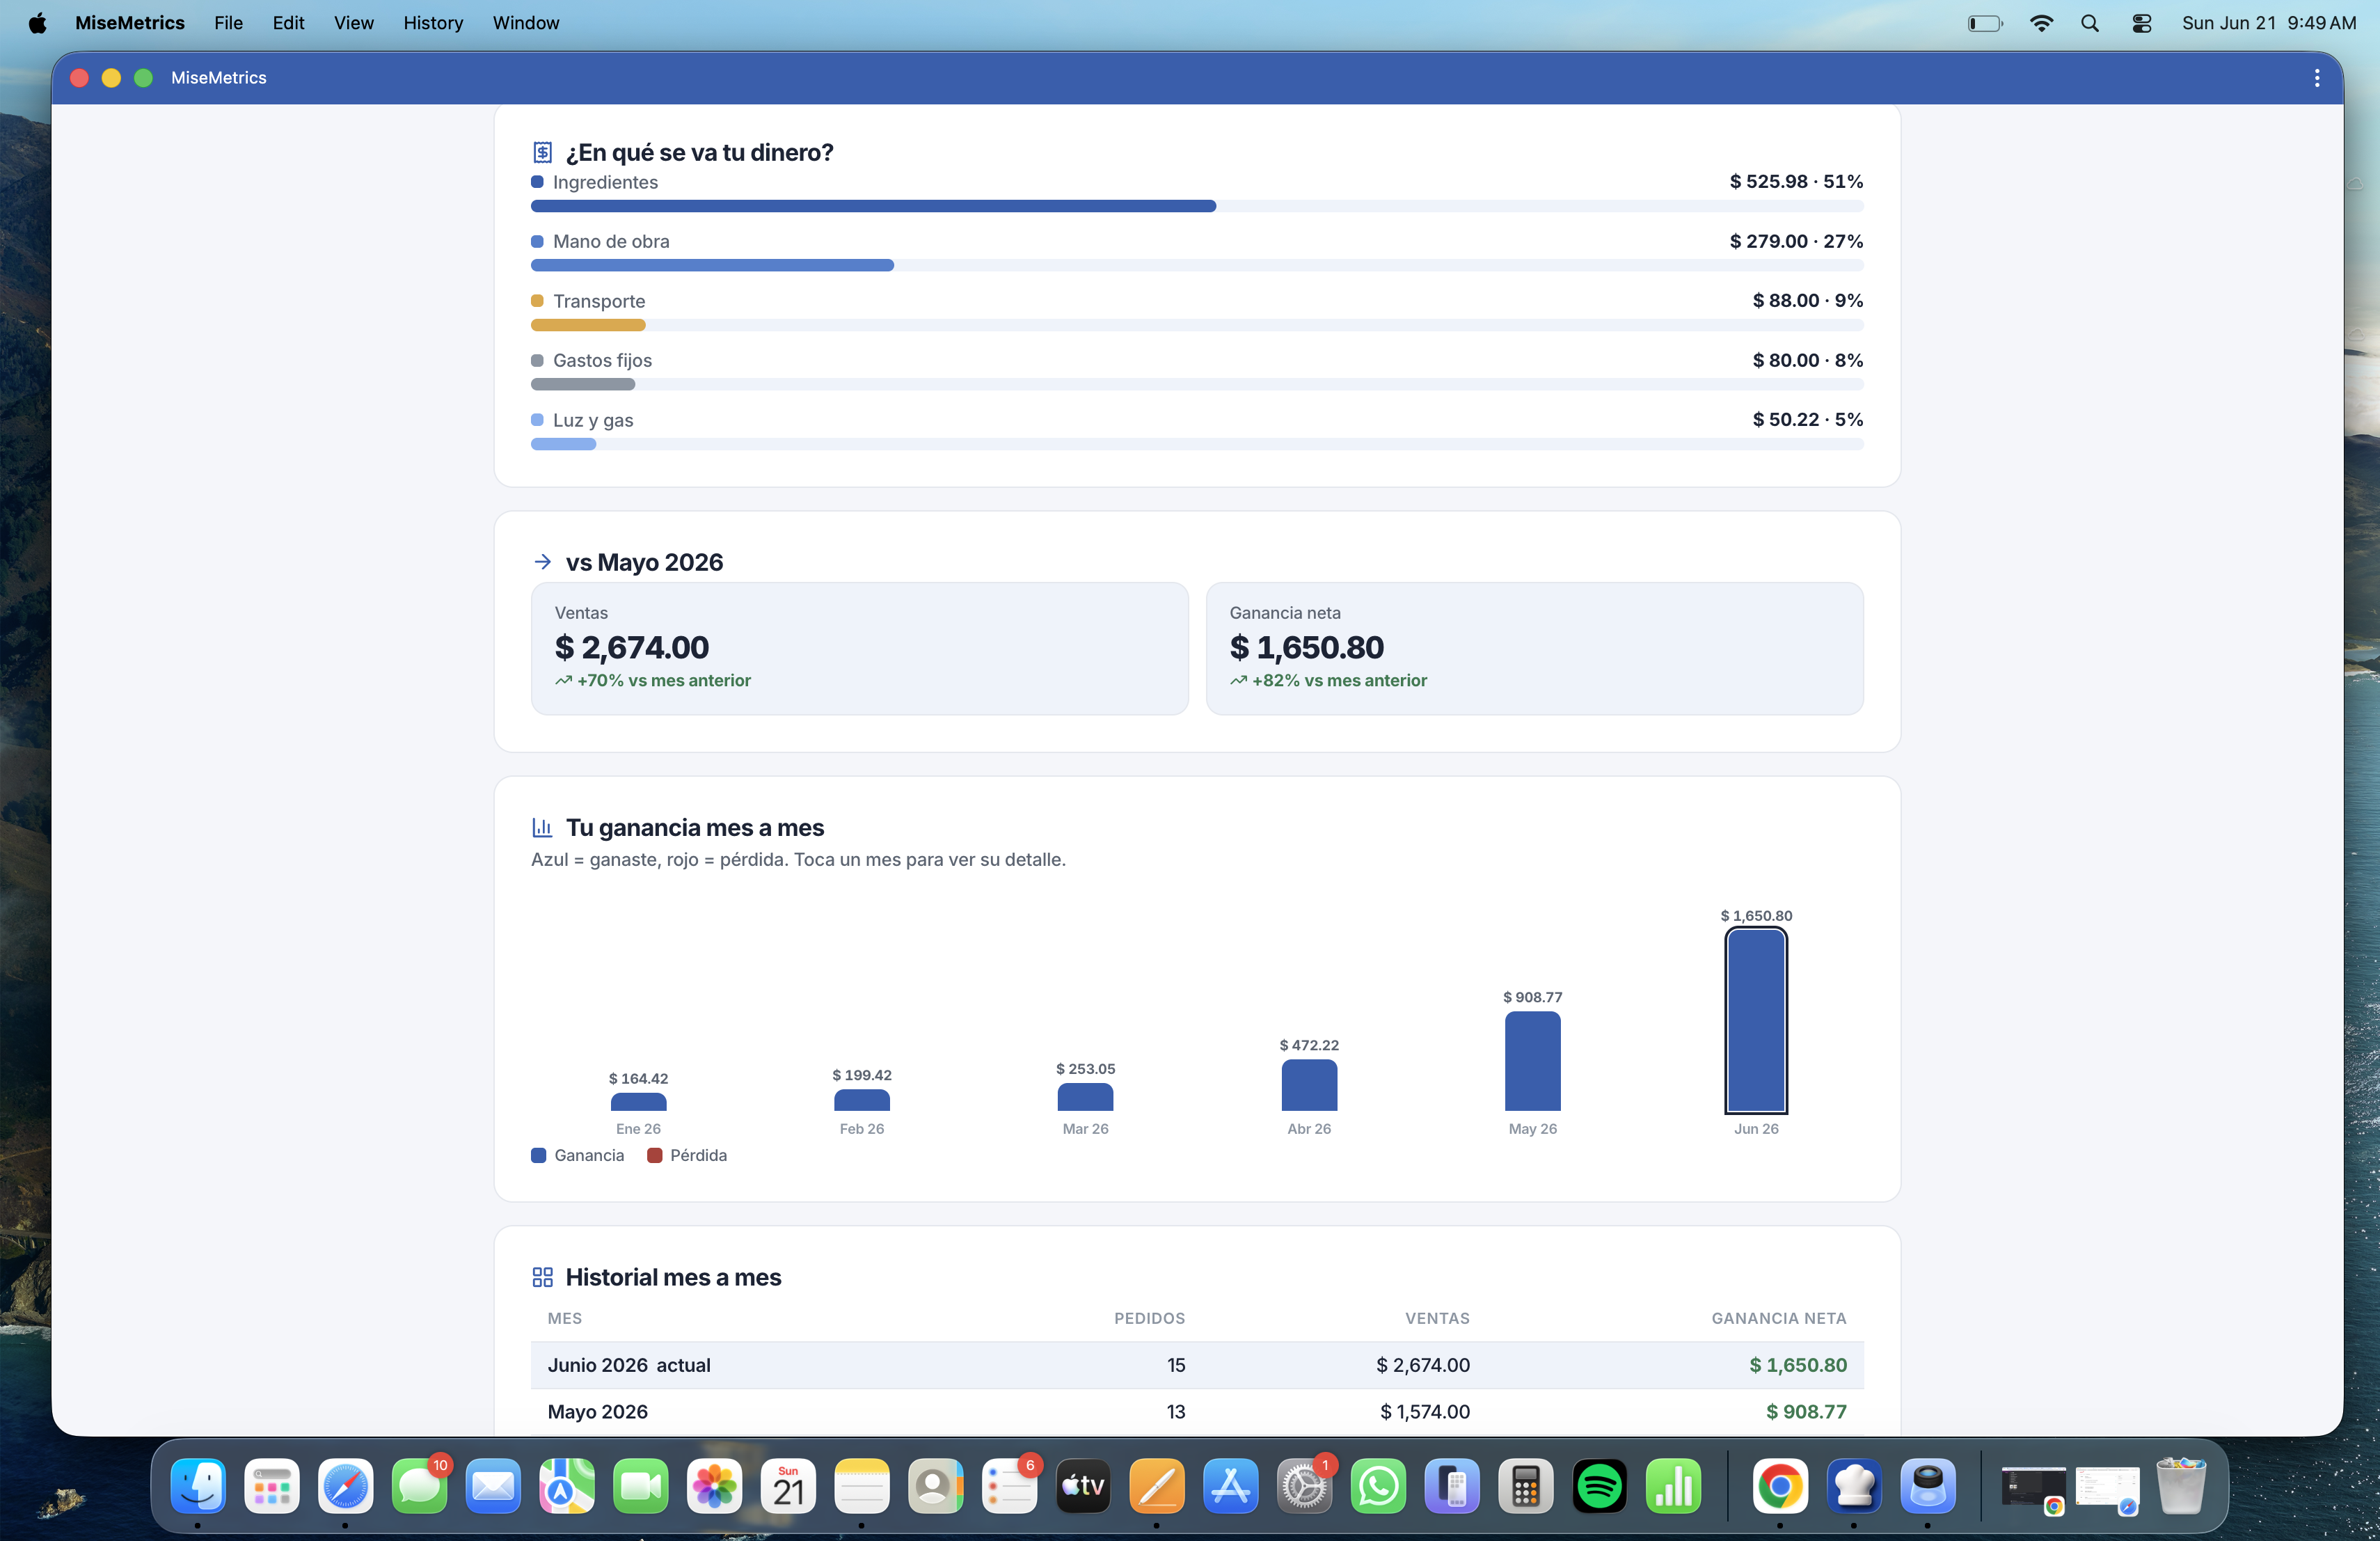Click the Luz y gas progress bar
Screen dimensions: 2380x1541
pyautogui.click(x=1197, y=444)
